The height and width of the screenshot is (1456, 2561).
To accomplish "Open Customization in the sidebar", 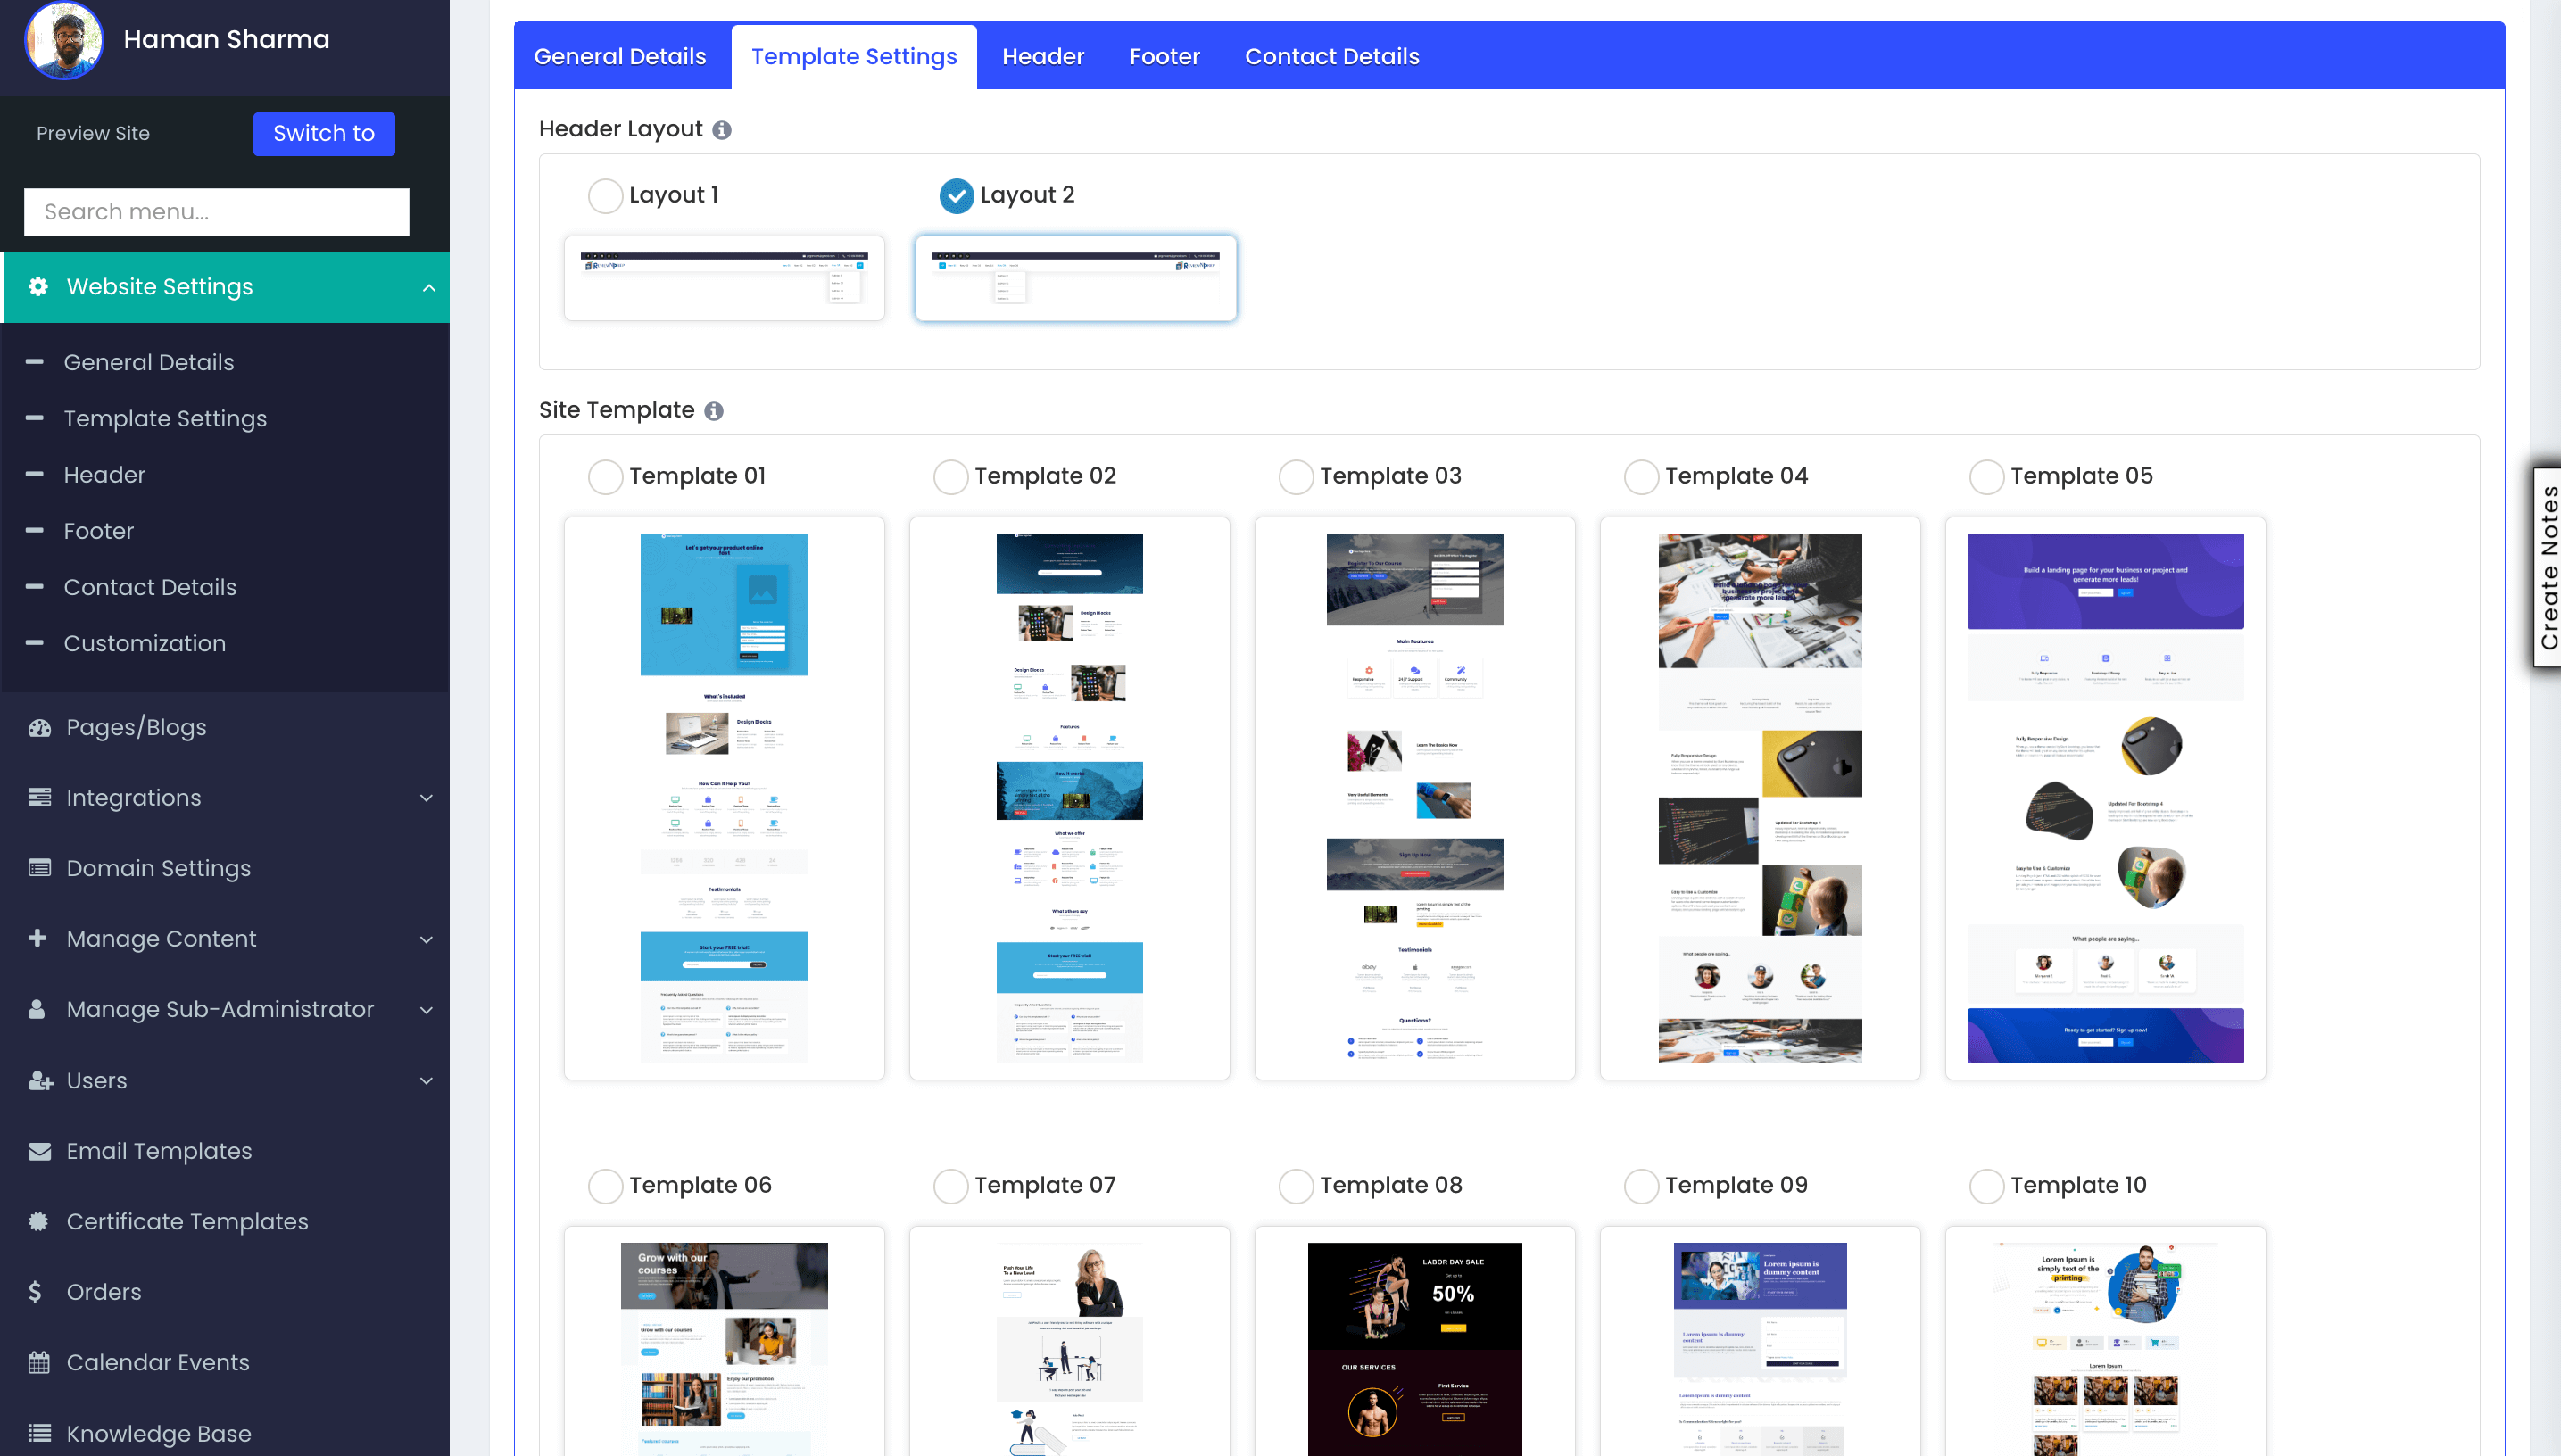I will tap(145, 643).
